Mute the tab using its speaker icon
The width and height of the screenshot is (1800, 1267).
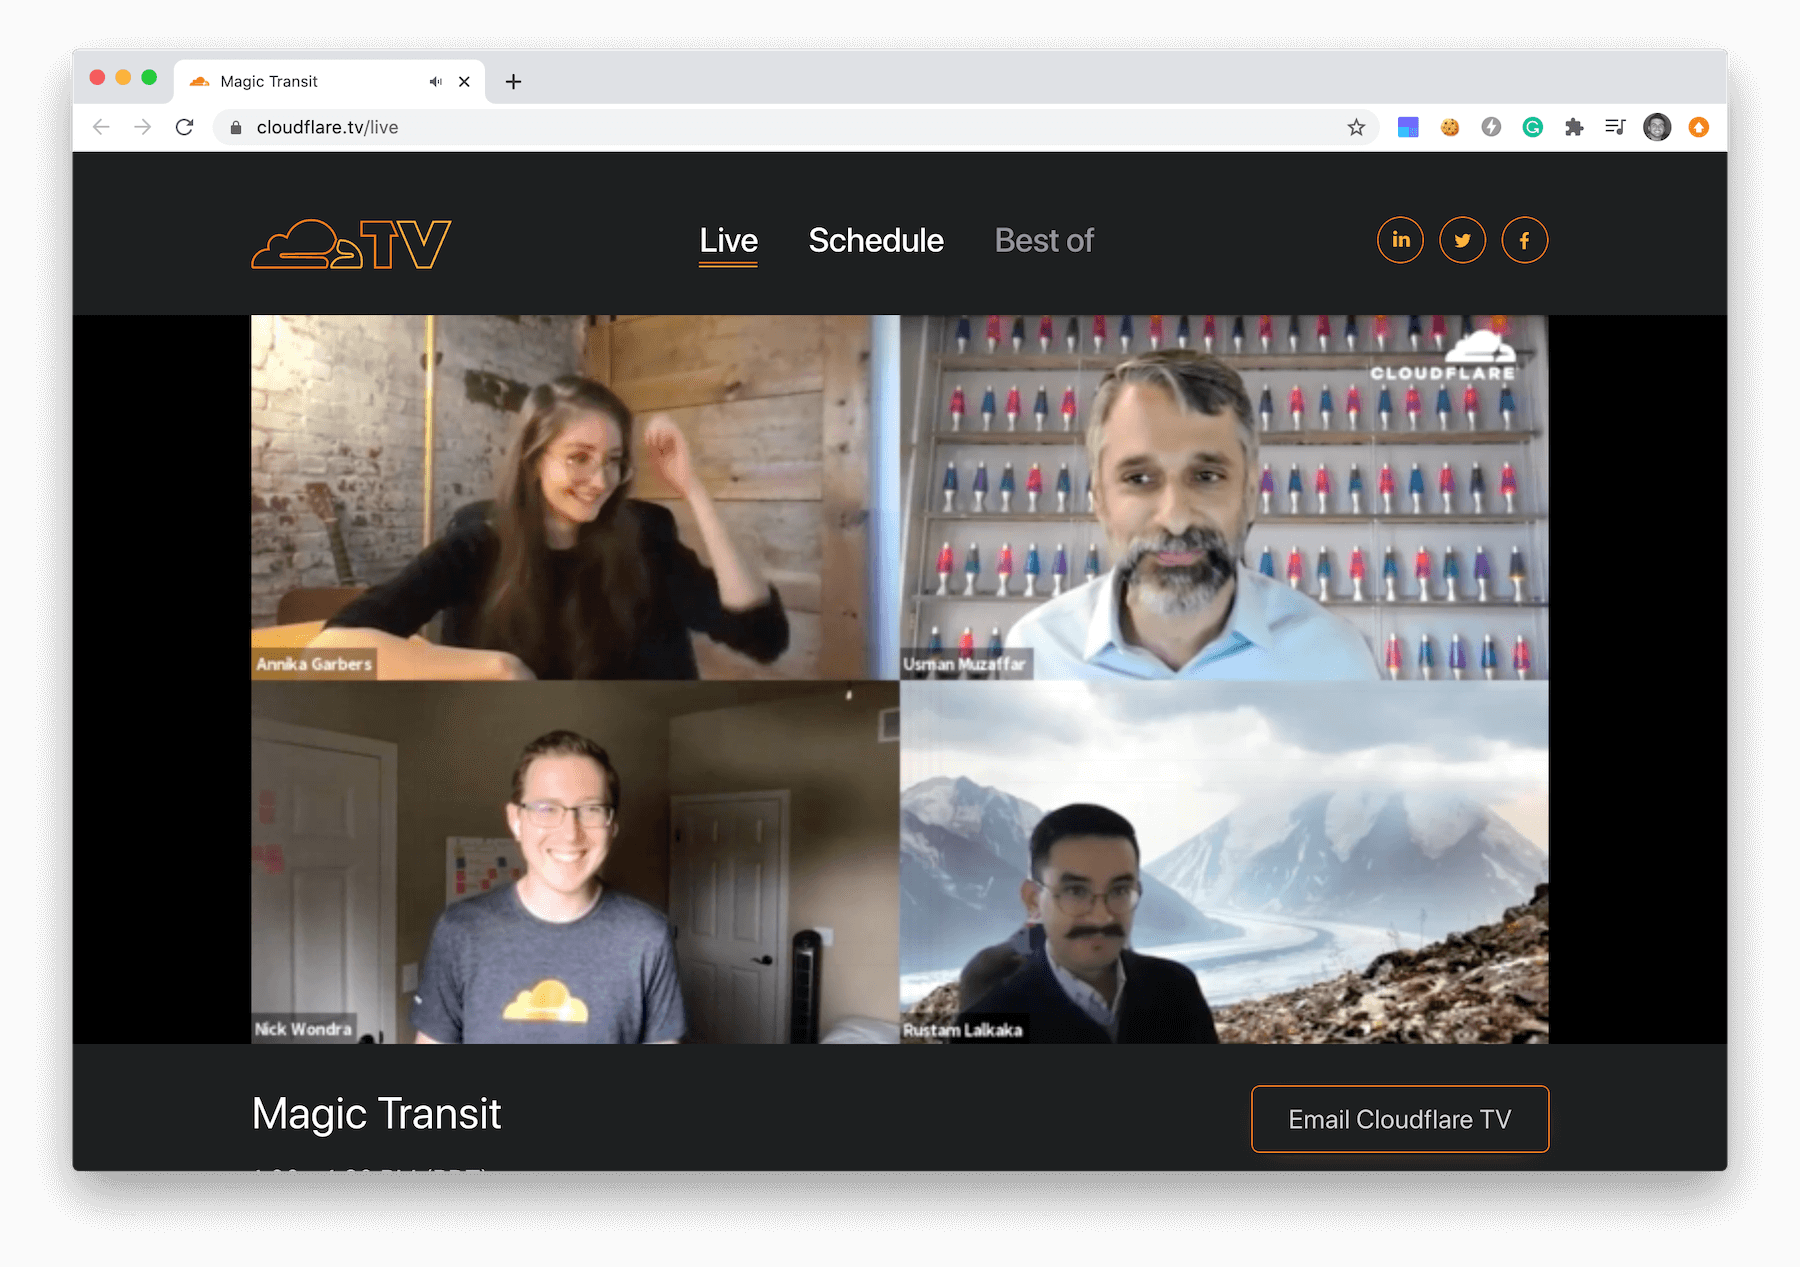point(436,82)
